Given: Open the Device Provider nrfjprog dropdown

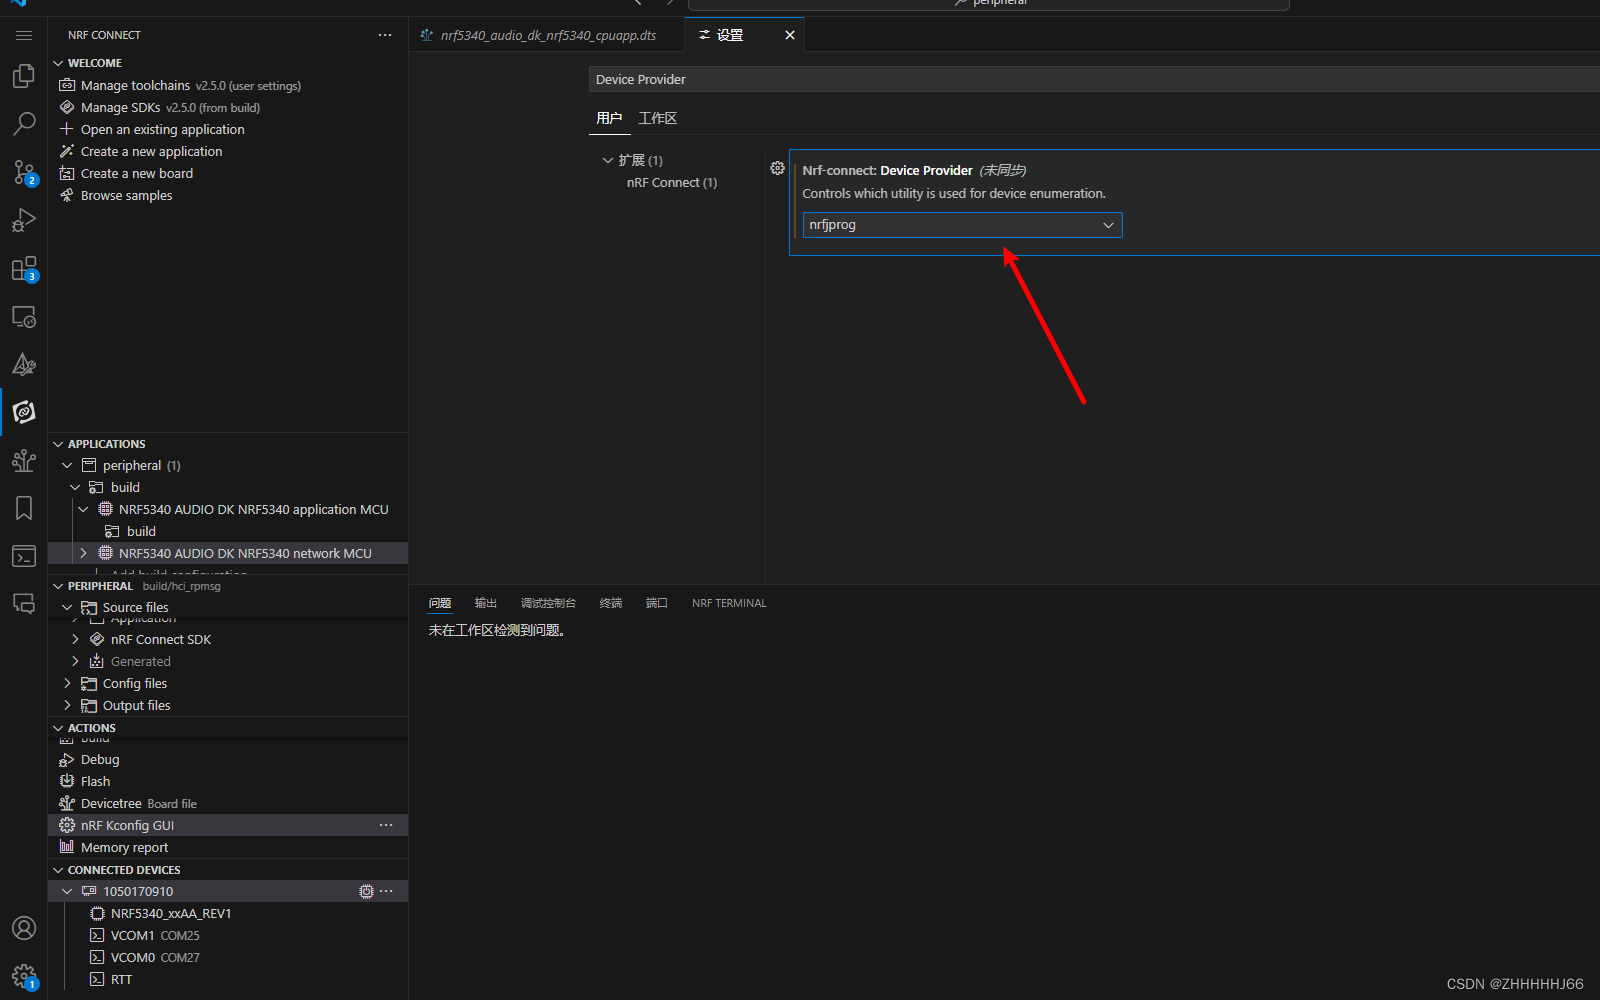Looking at the screenshot, I should [x=962, y=225].
